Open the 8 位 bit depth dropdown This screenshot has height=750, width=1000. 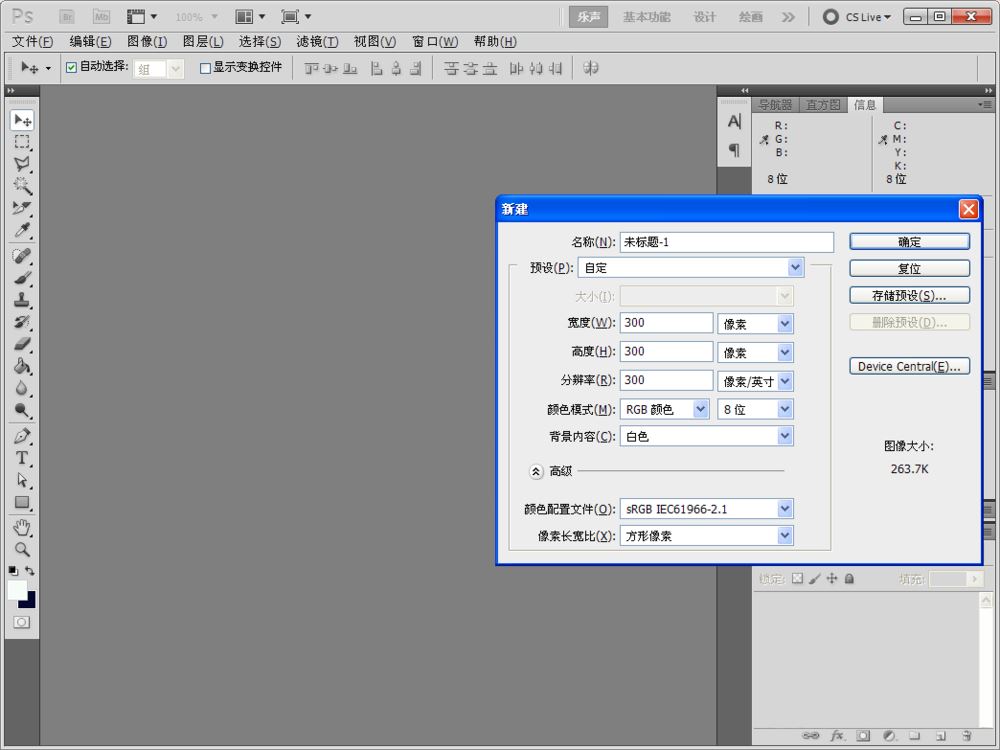(x=784, y=409)
